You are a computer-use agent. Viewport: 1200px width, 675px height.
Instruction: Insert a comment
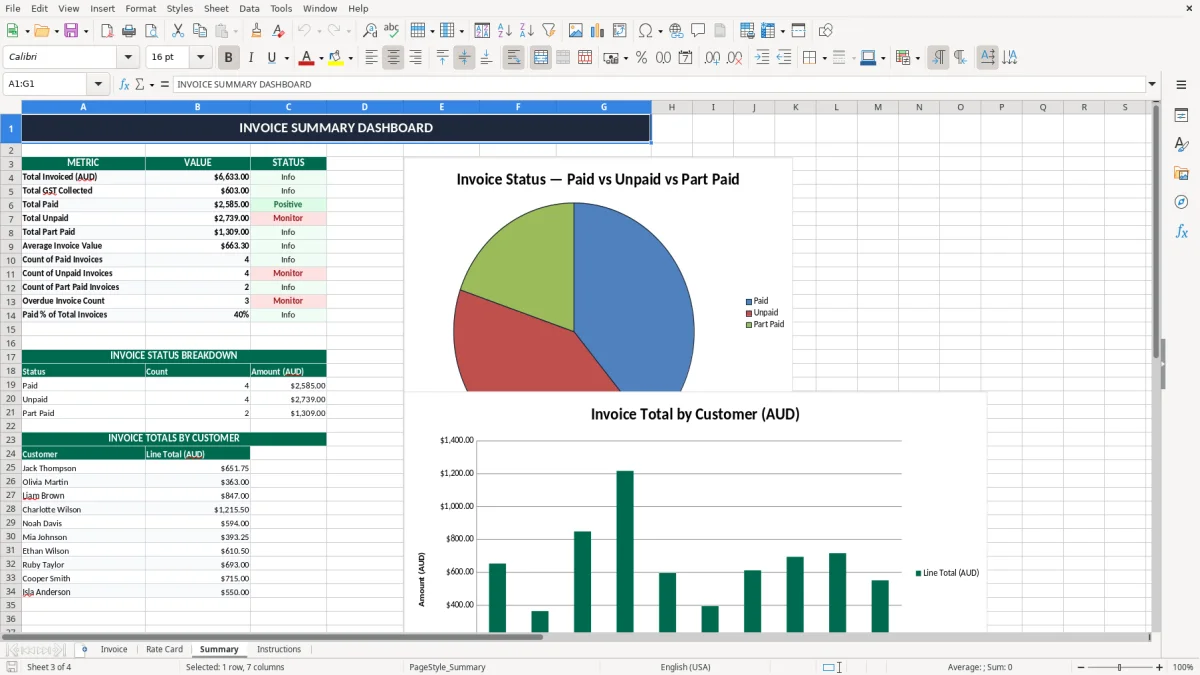[x=698, y=31]
